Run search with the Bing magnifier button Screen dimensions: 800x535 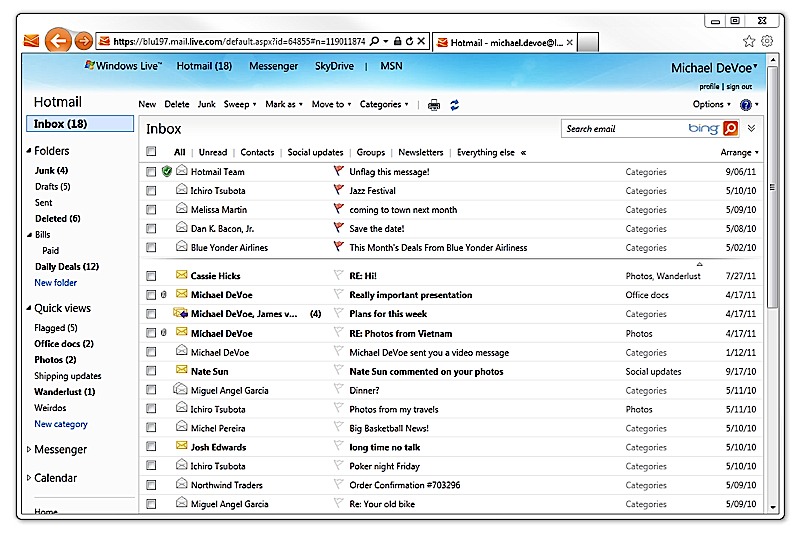coord(731,128)
